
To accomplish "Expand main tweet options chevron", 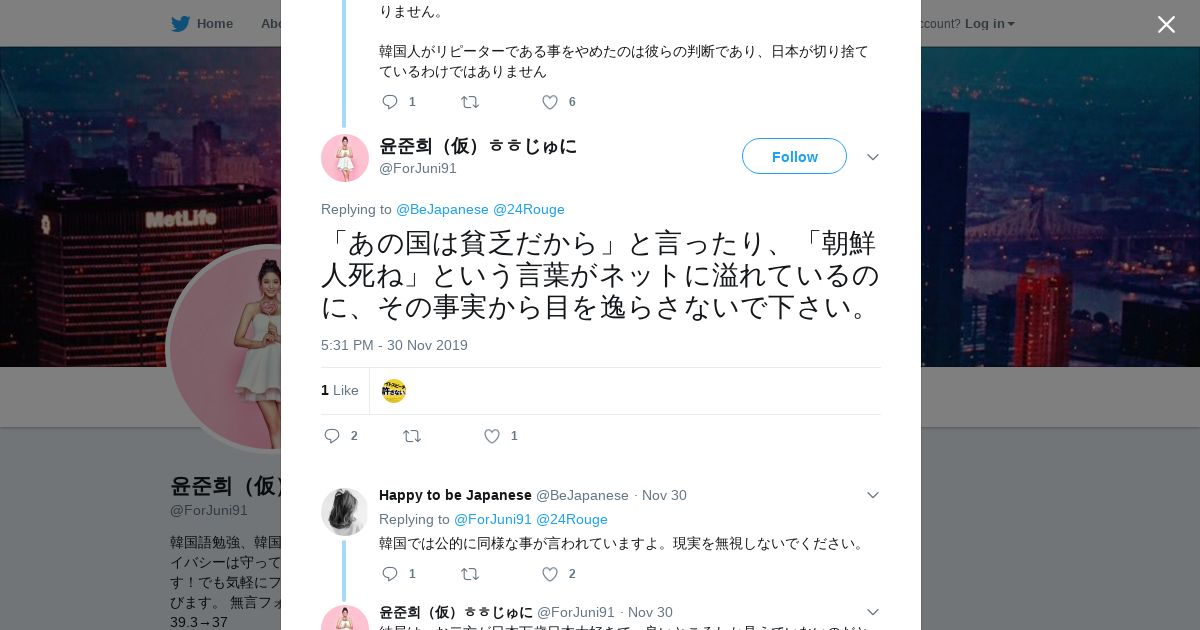I will (872, 157).
